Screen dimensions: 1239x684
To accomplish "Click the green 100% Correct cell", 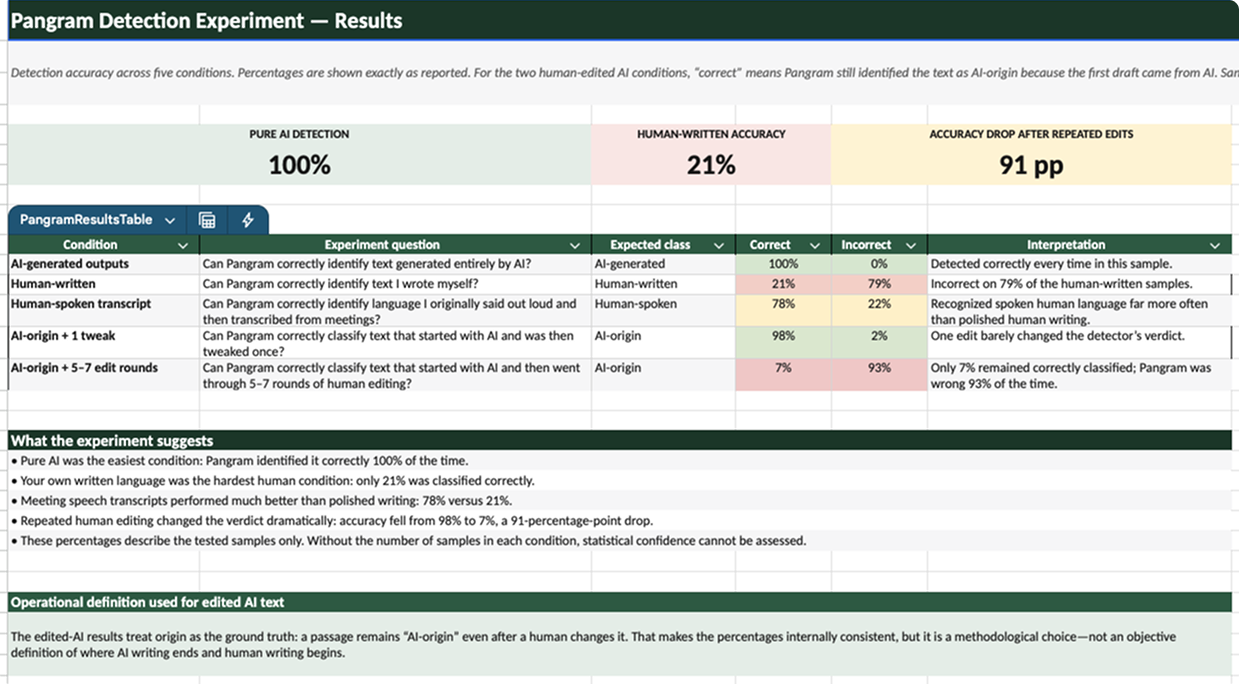I will tap(783, 264).
